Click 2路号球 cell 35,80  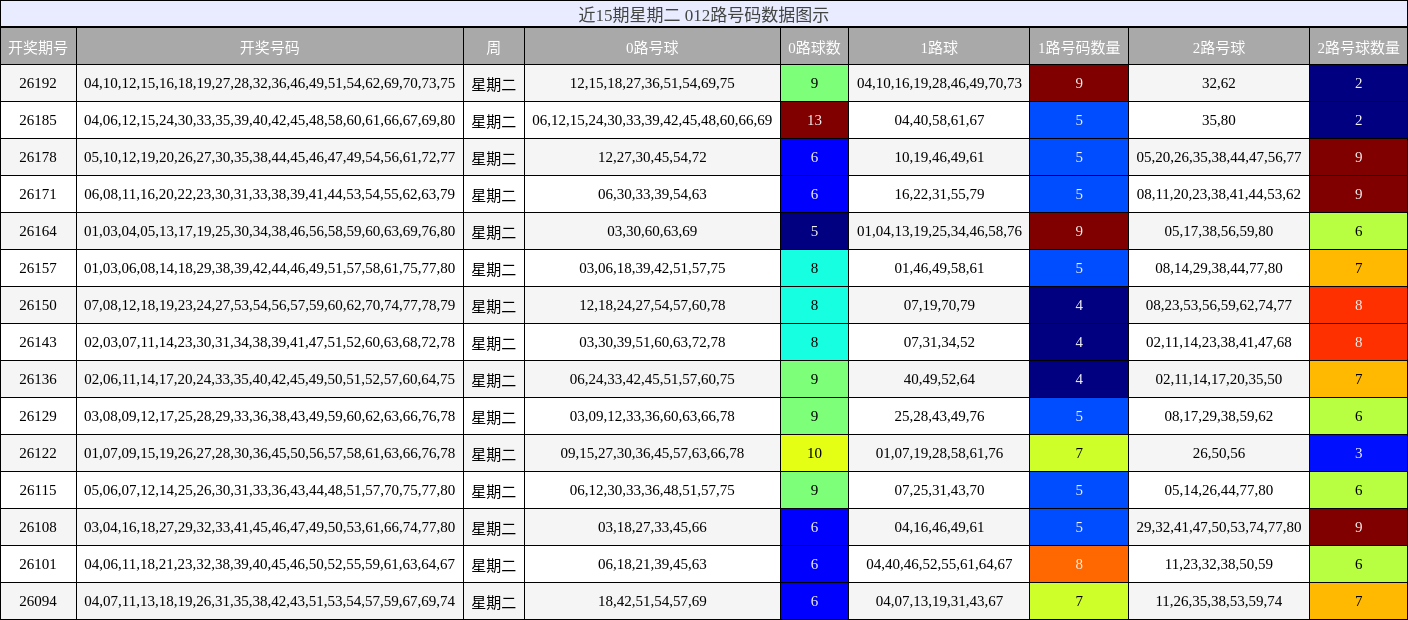click(1219, 120)
